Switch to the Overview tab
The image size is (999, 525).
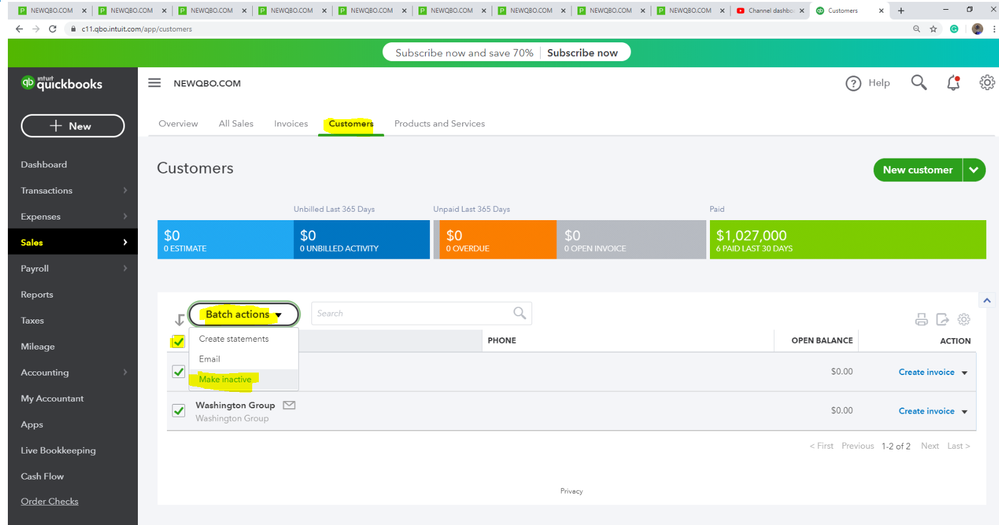(178, 124)
